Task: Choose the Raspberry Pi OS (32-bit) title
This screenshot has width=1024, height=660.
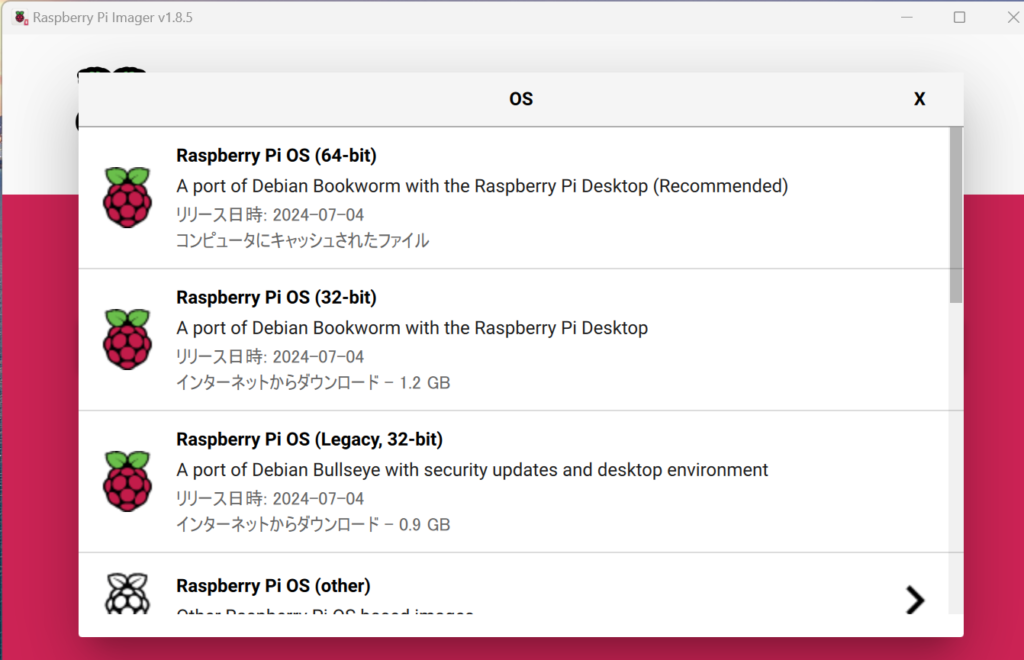Action: tap(276, 297)
